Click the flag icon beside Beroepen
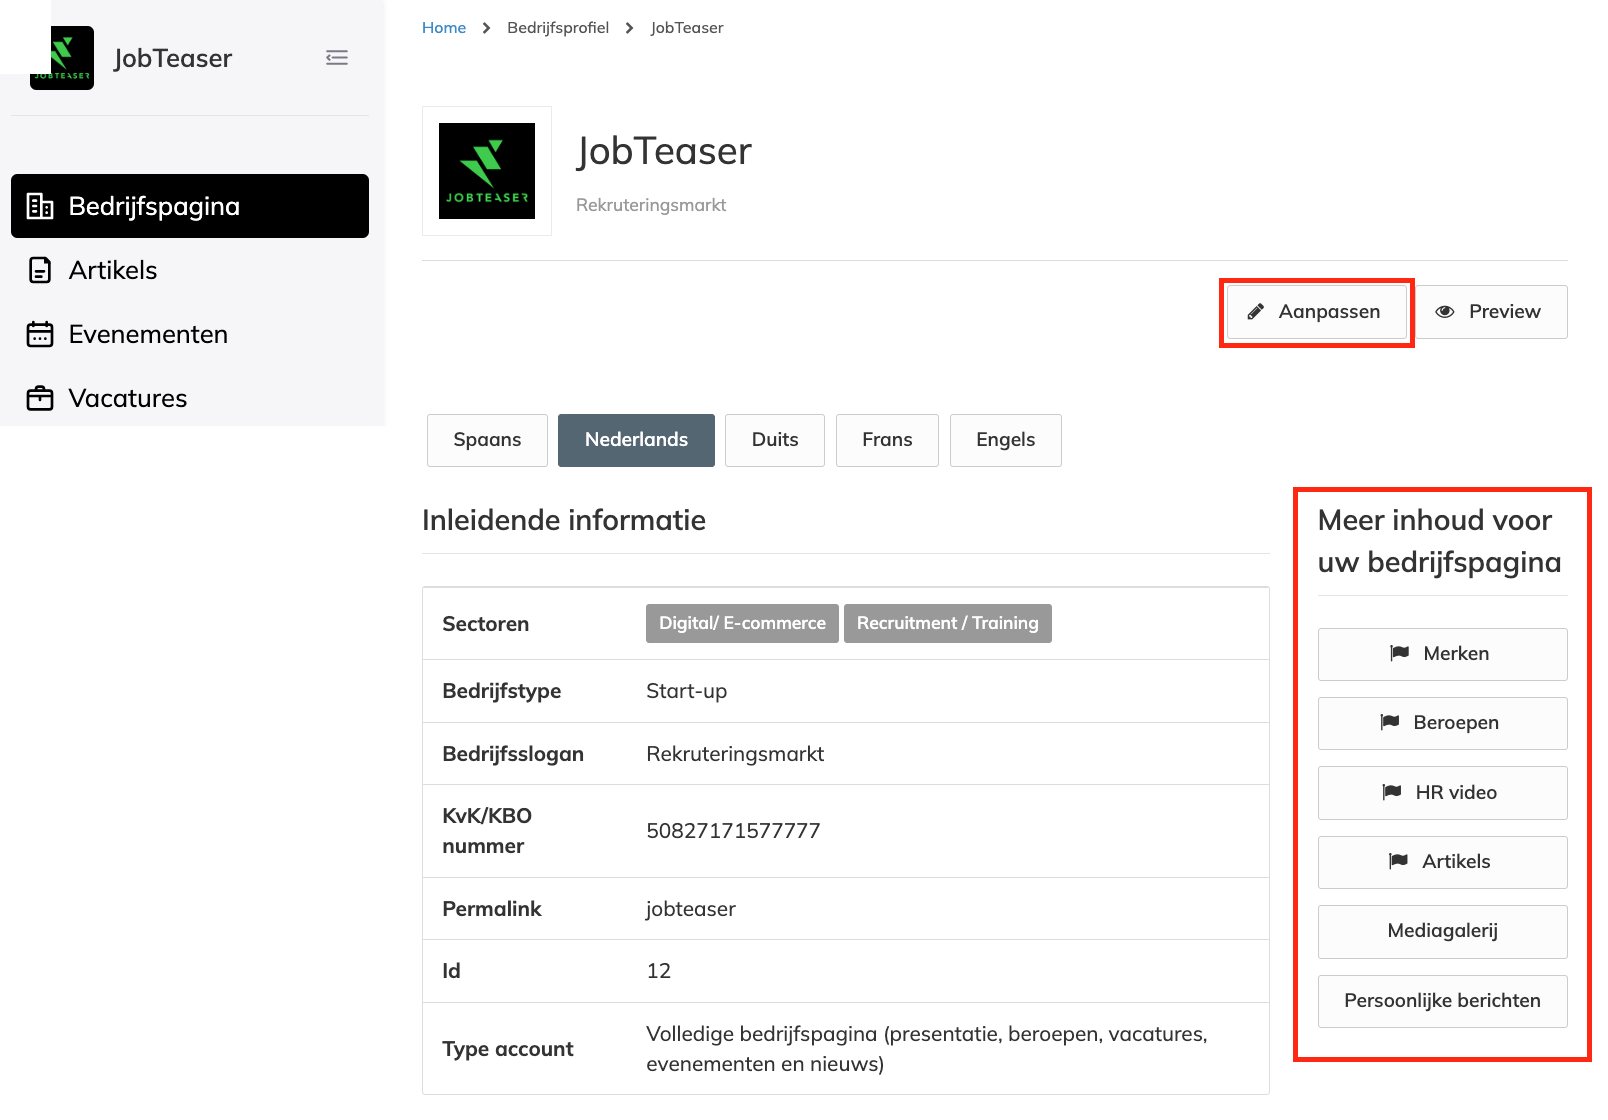Screen dimensions: 1608x1120 (1390, 722)
